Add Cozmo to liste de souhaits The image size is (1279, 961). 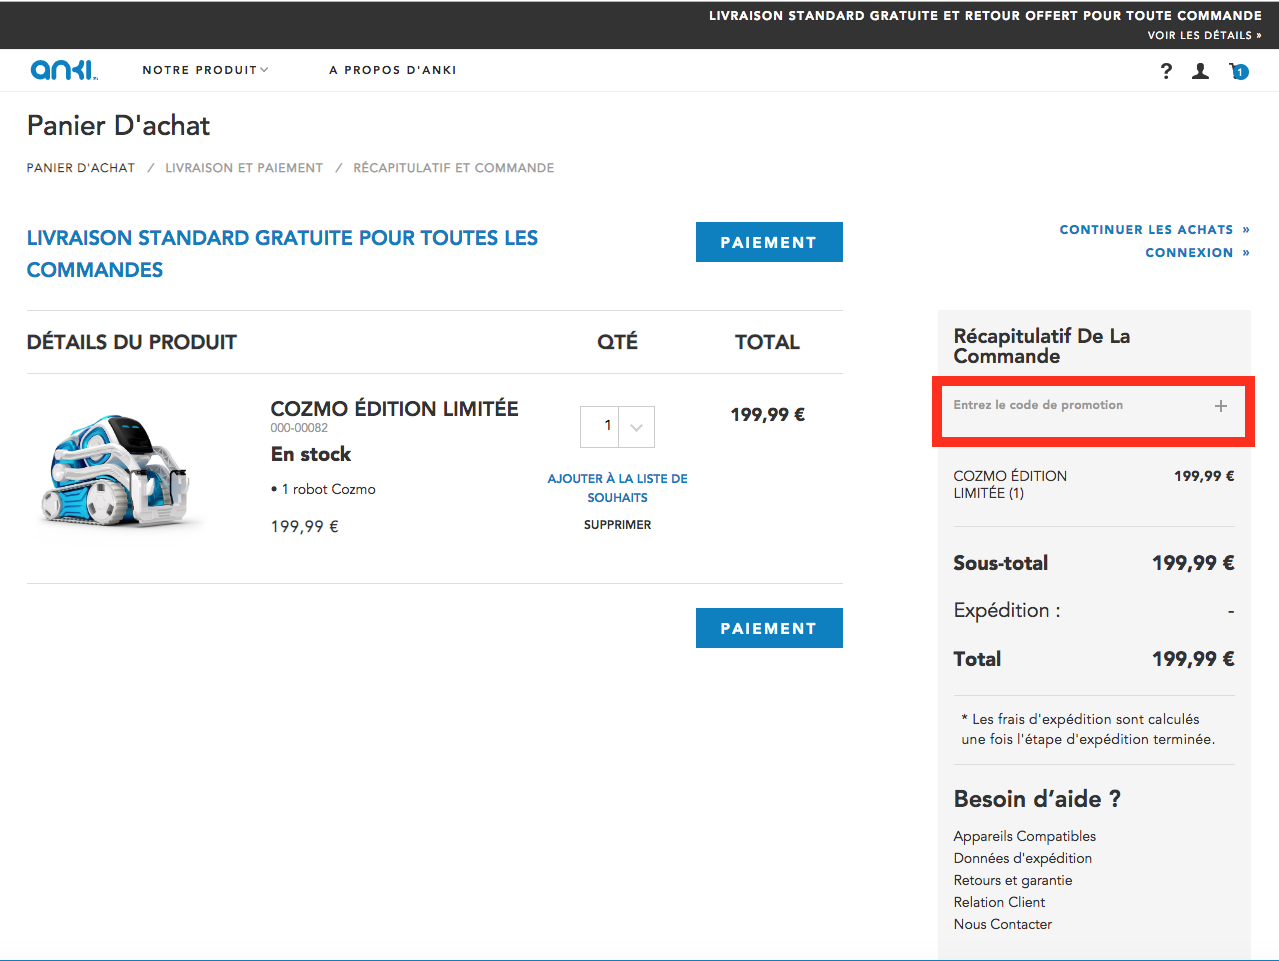point(617,488)
